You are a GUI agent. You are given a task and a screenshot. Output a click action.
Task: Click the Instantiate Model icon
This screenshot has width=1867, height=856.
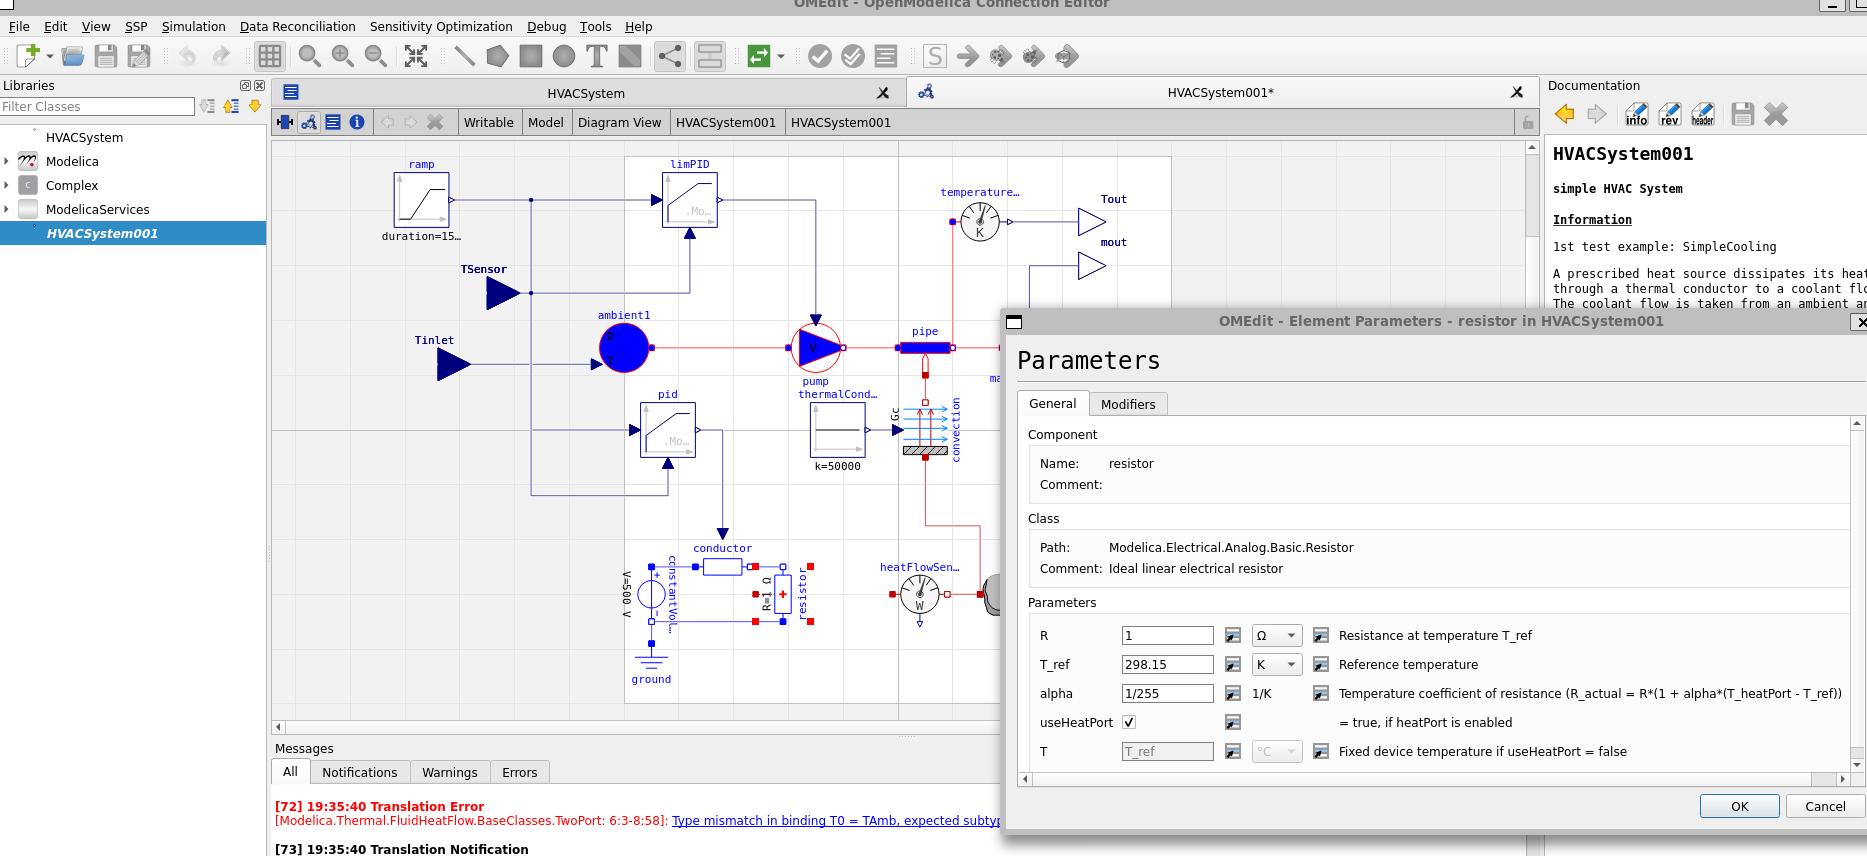click(x=886, y=56)
